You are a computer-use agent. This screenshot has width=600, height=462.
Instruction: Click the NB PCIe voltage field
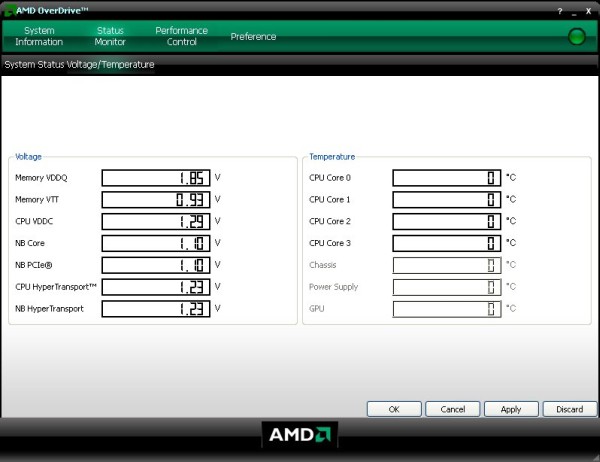(x=156, y=265)
